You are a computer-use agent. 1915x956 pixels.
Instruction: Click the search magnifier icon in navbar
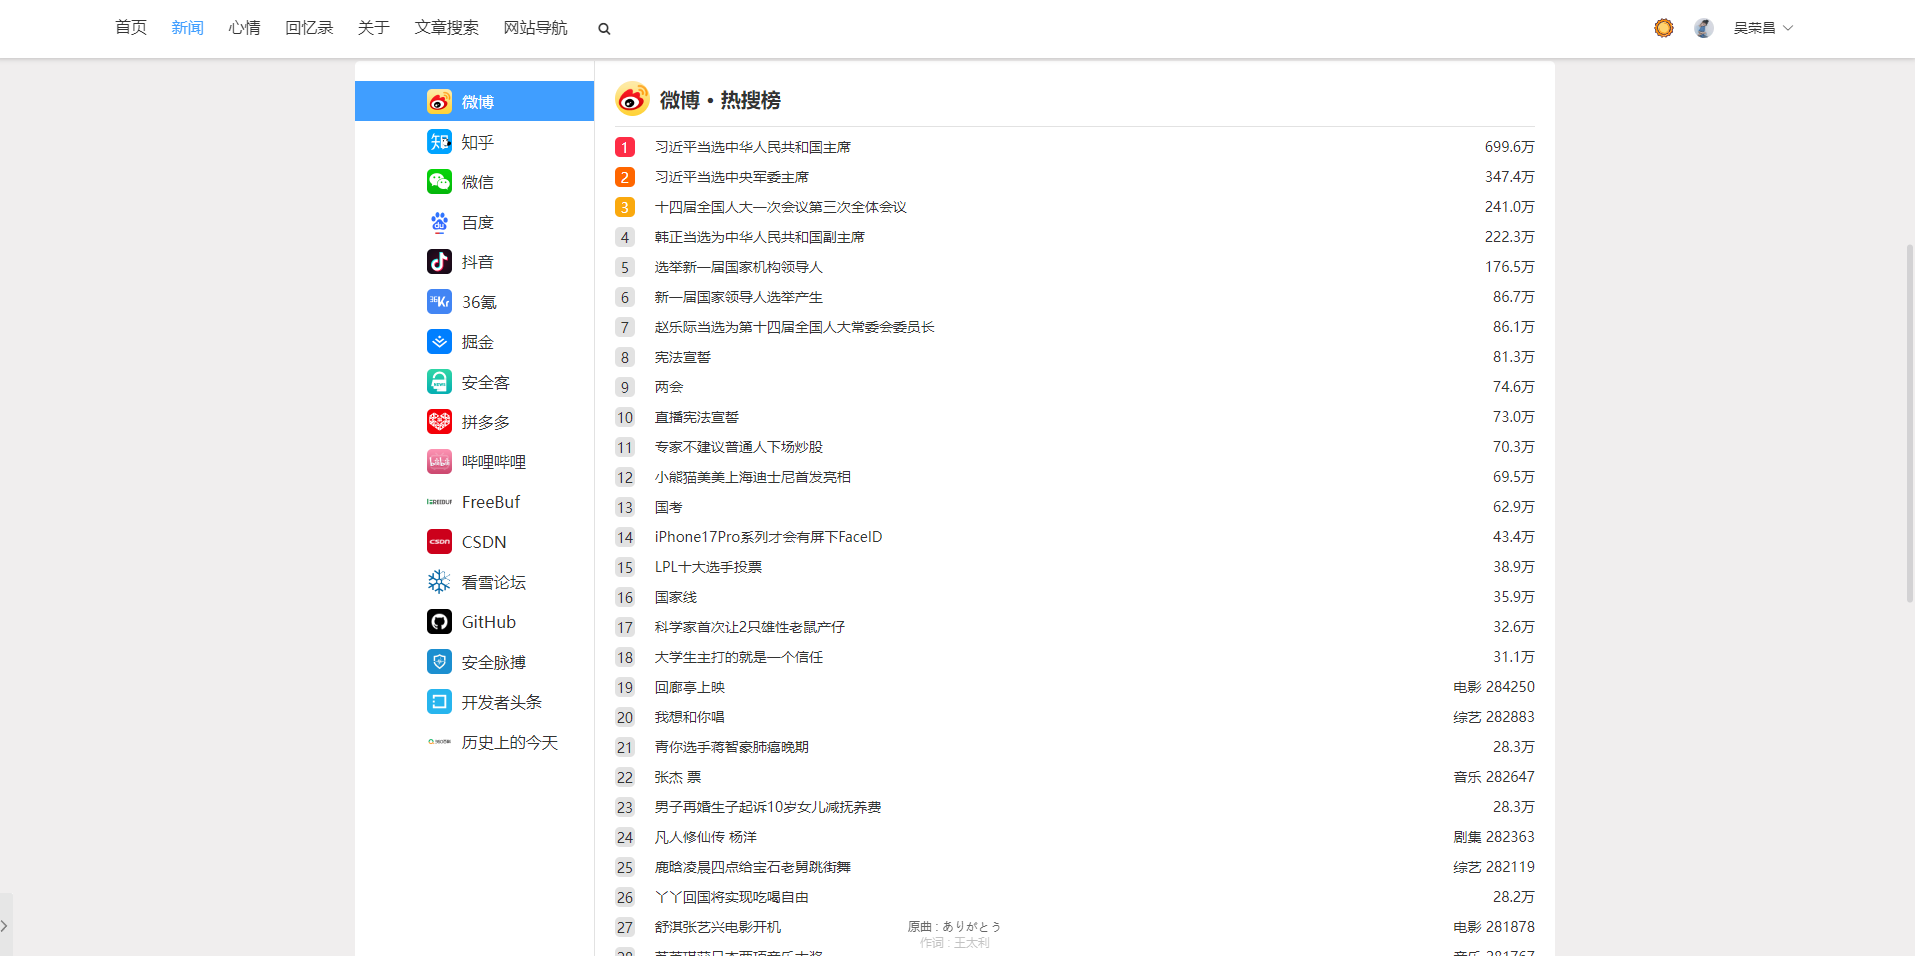click(x=604, y=29)
